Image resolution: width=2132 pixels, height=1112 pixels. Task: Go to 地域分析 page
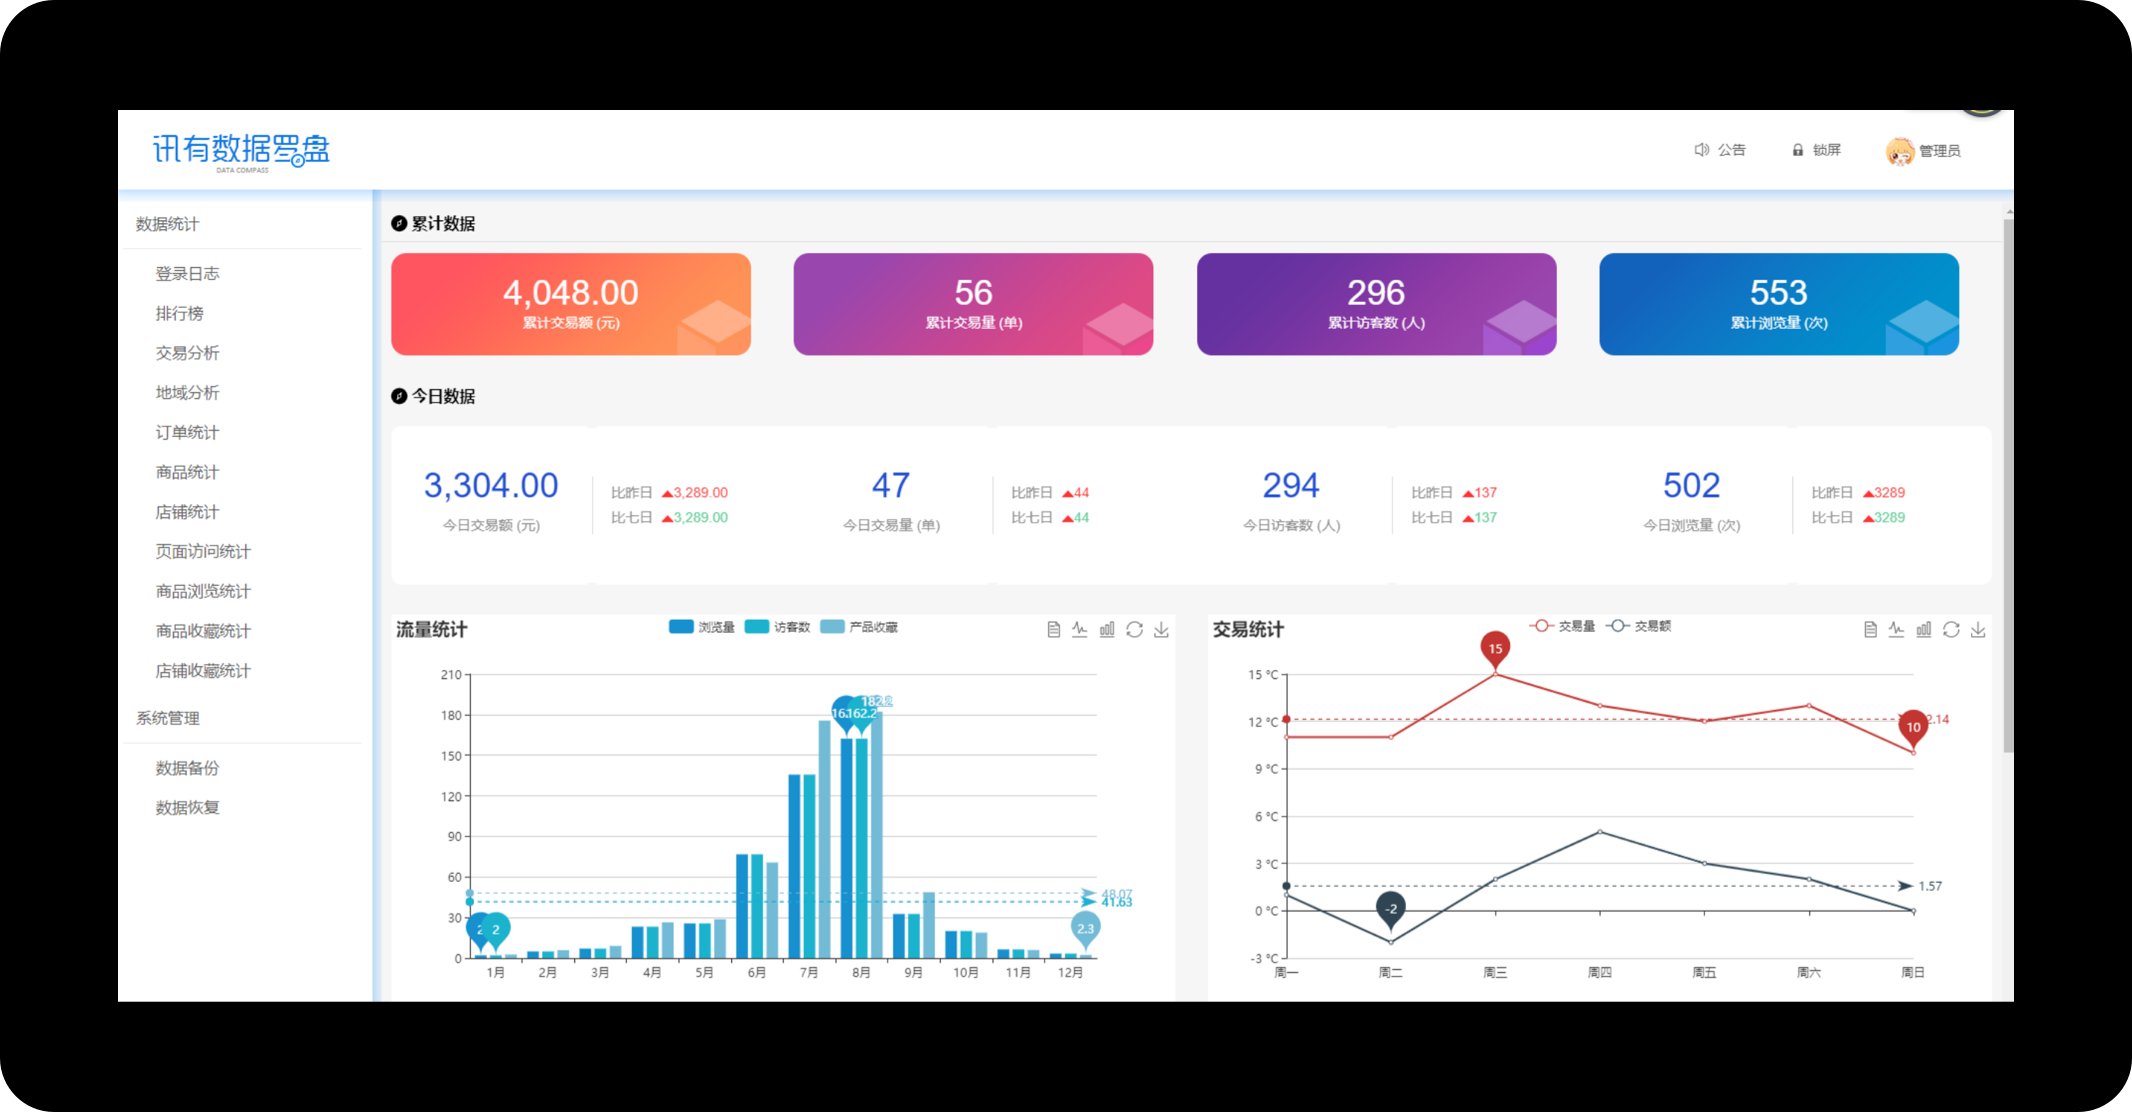pyautogui.click(x=187, y=393)
